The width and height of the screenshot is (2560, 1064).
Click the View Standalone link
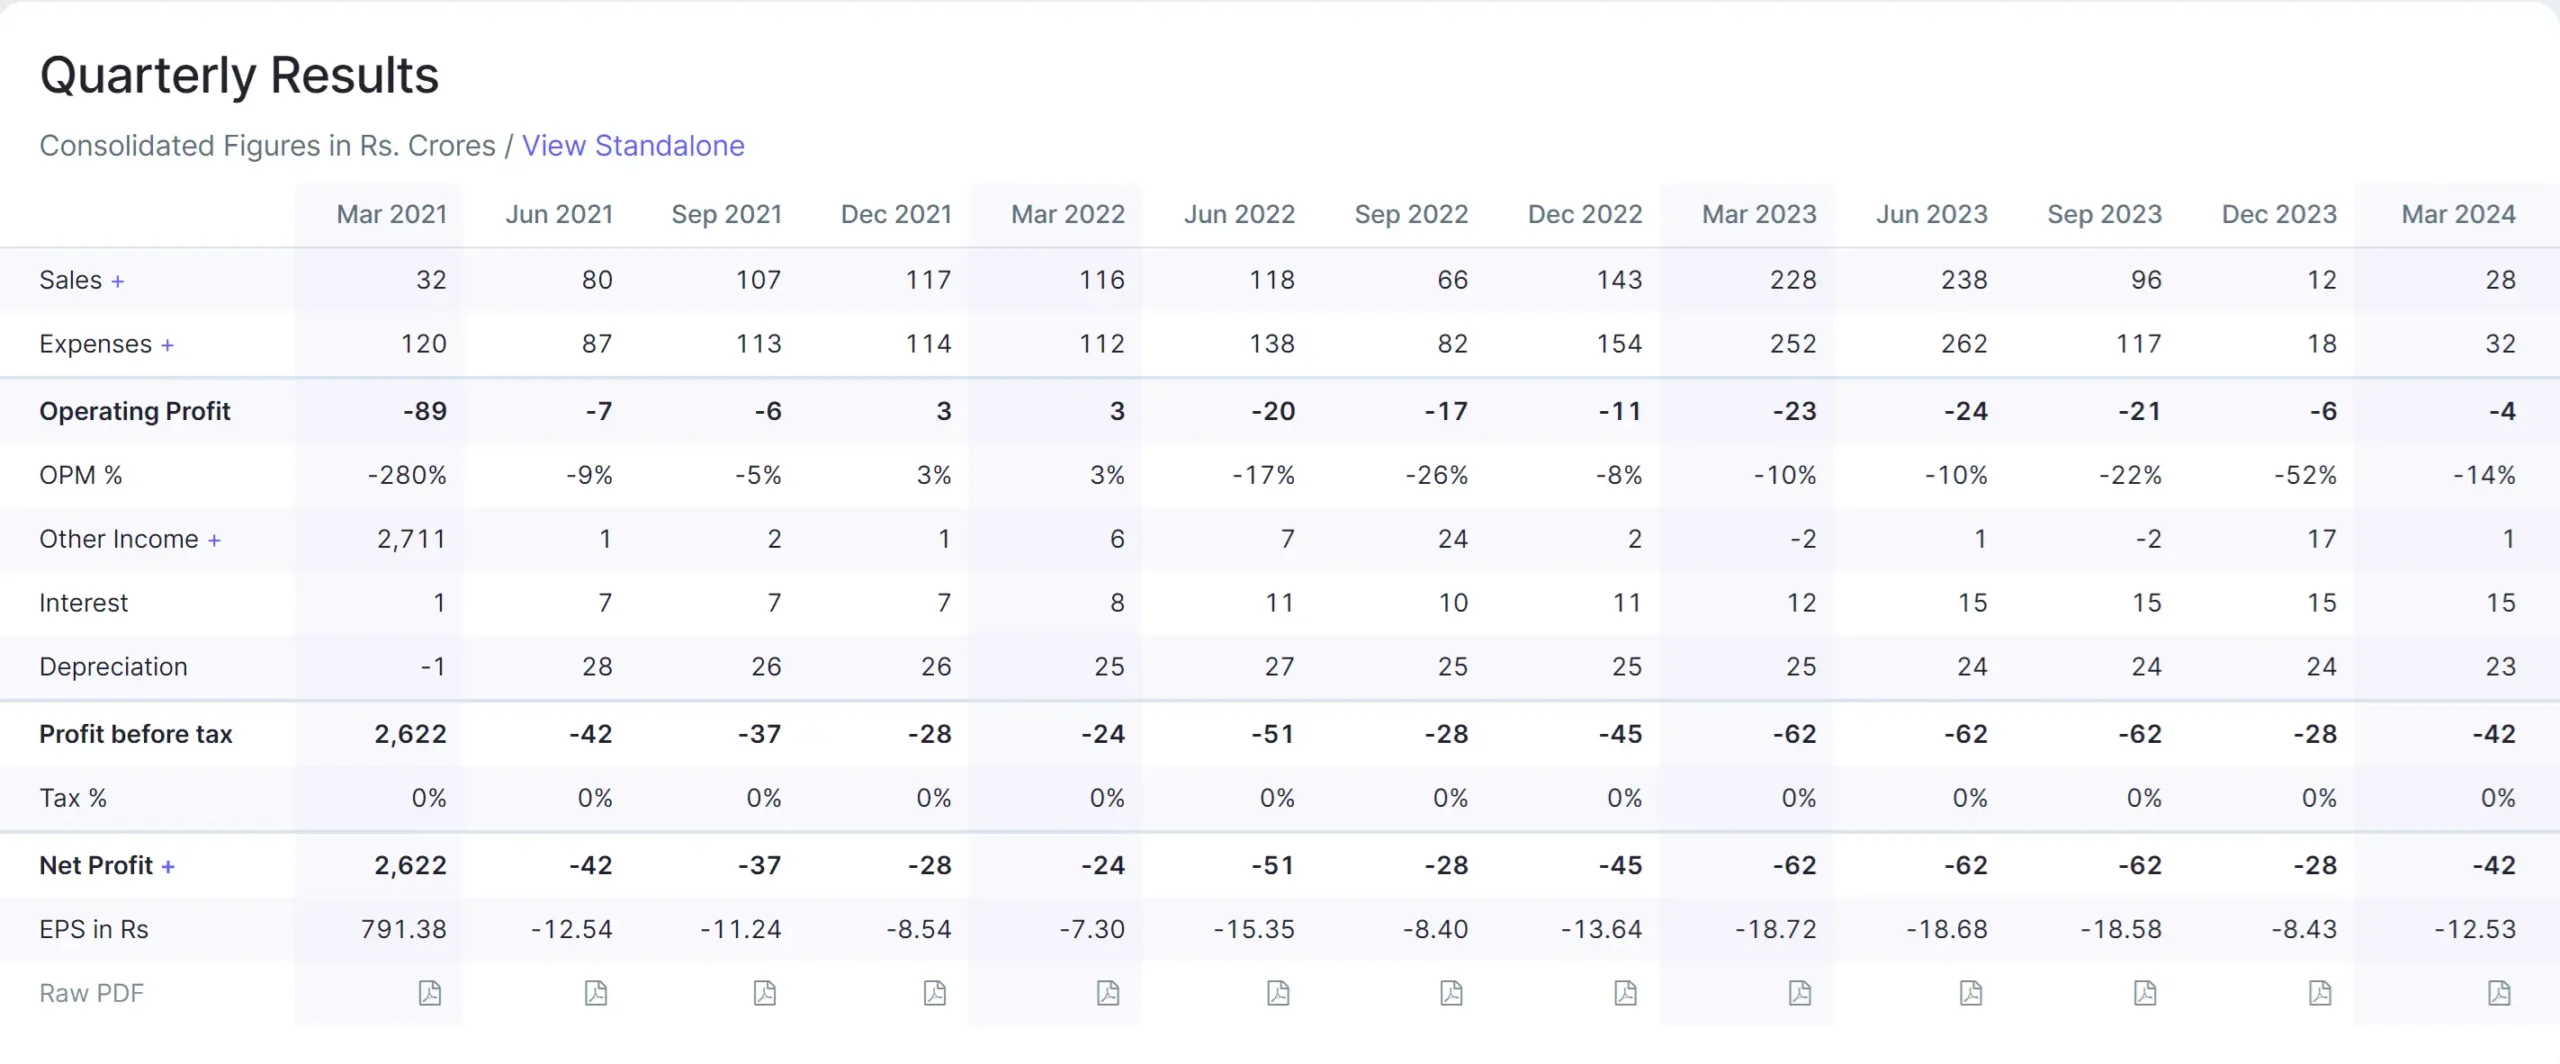(633, 146)
